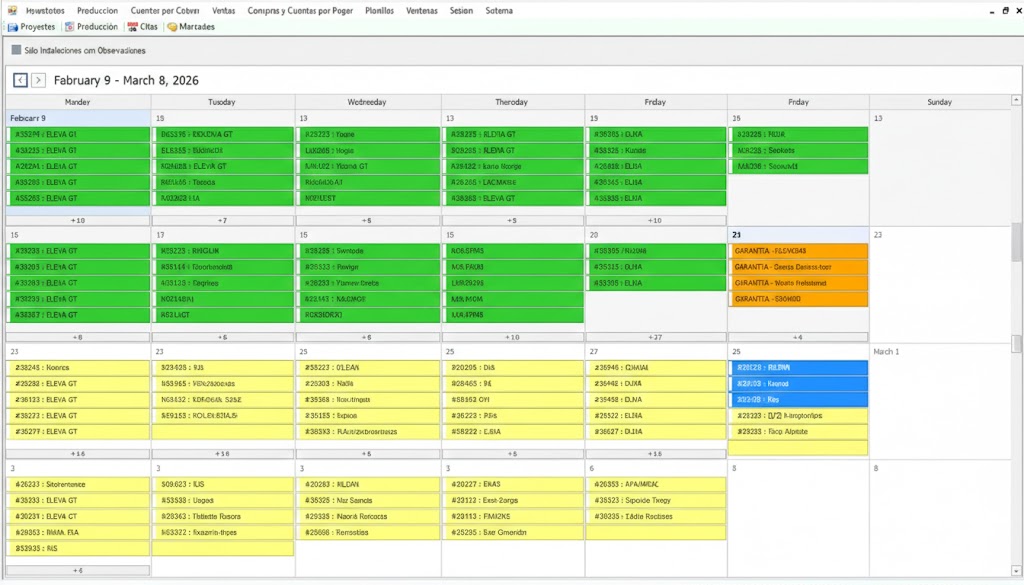Click the Martades toolbar icon
The height and width of the screenshot is (585, 1024).
click(191, 27)
